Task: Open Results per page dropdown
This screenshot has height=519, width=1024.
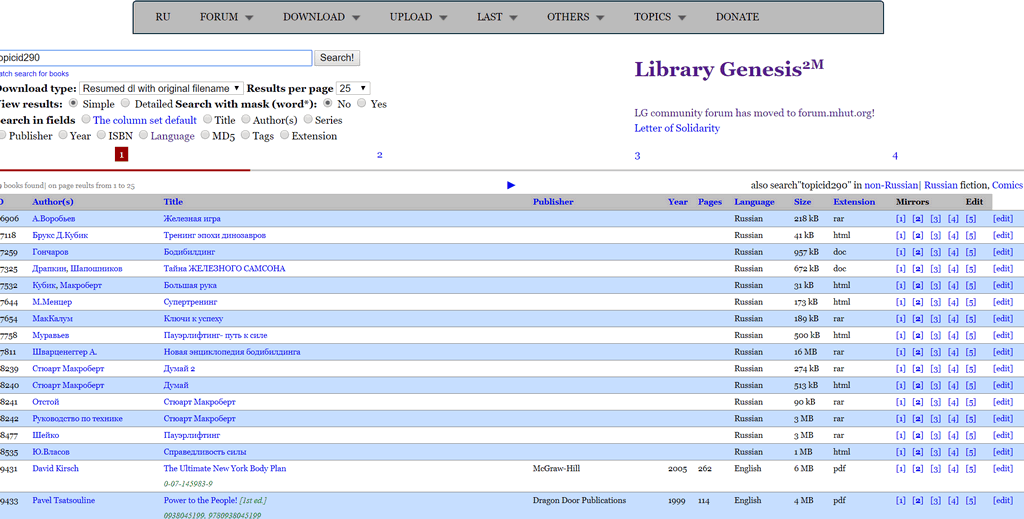Action: [353, 88]
